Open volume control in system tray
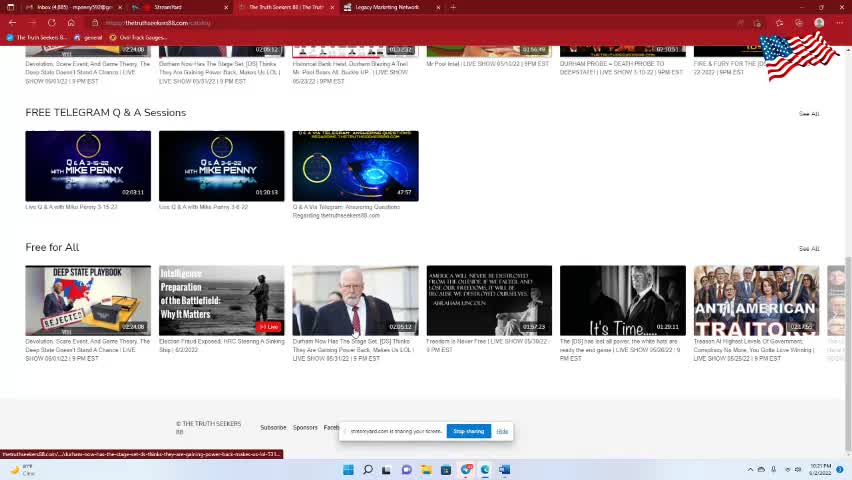 pos(798,469)
